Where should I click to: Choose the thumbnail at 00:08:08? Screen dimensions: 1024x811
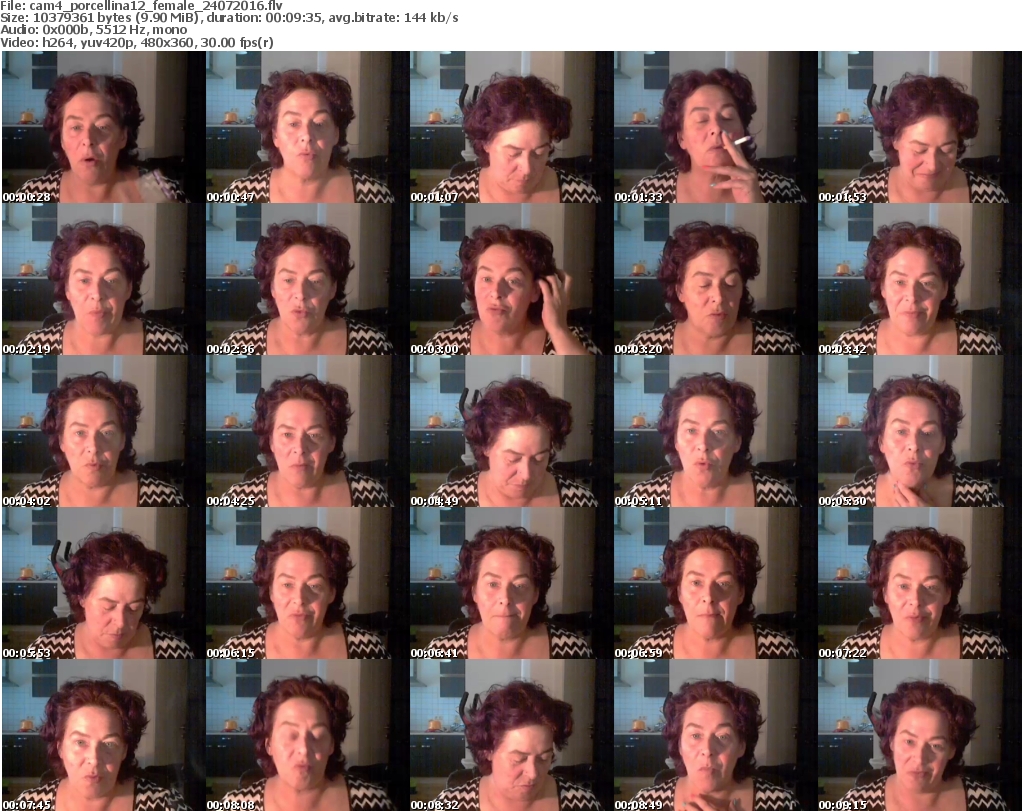pos(307,736)
